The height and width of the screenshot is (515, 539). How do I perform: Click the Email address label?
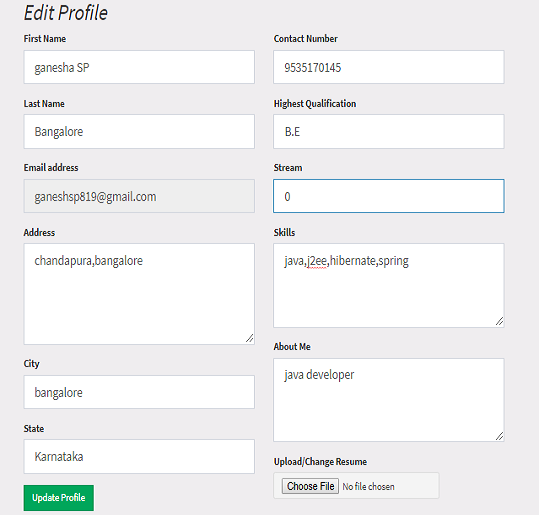[x=51, y=167]
